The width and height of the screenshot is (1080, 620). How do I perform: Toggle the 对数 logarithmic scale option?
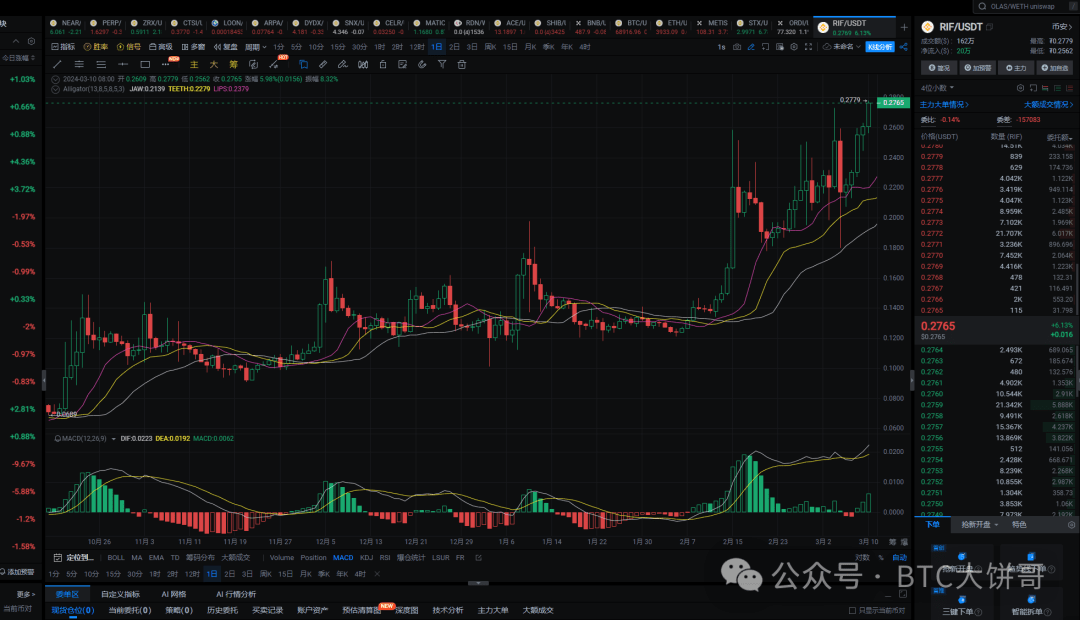pyautogui.click(x=861, y=557)
